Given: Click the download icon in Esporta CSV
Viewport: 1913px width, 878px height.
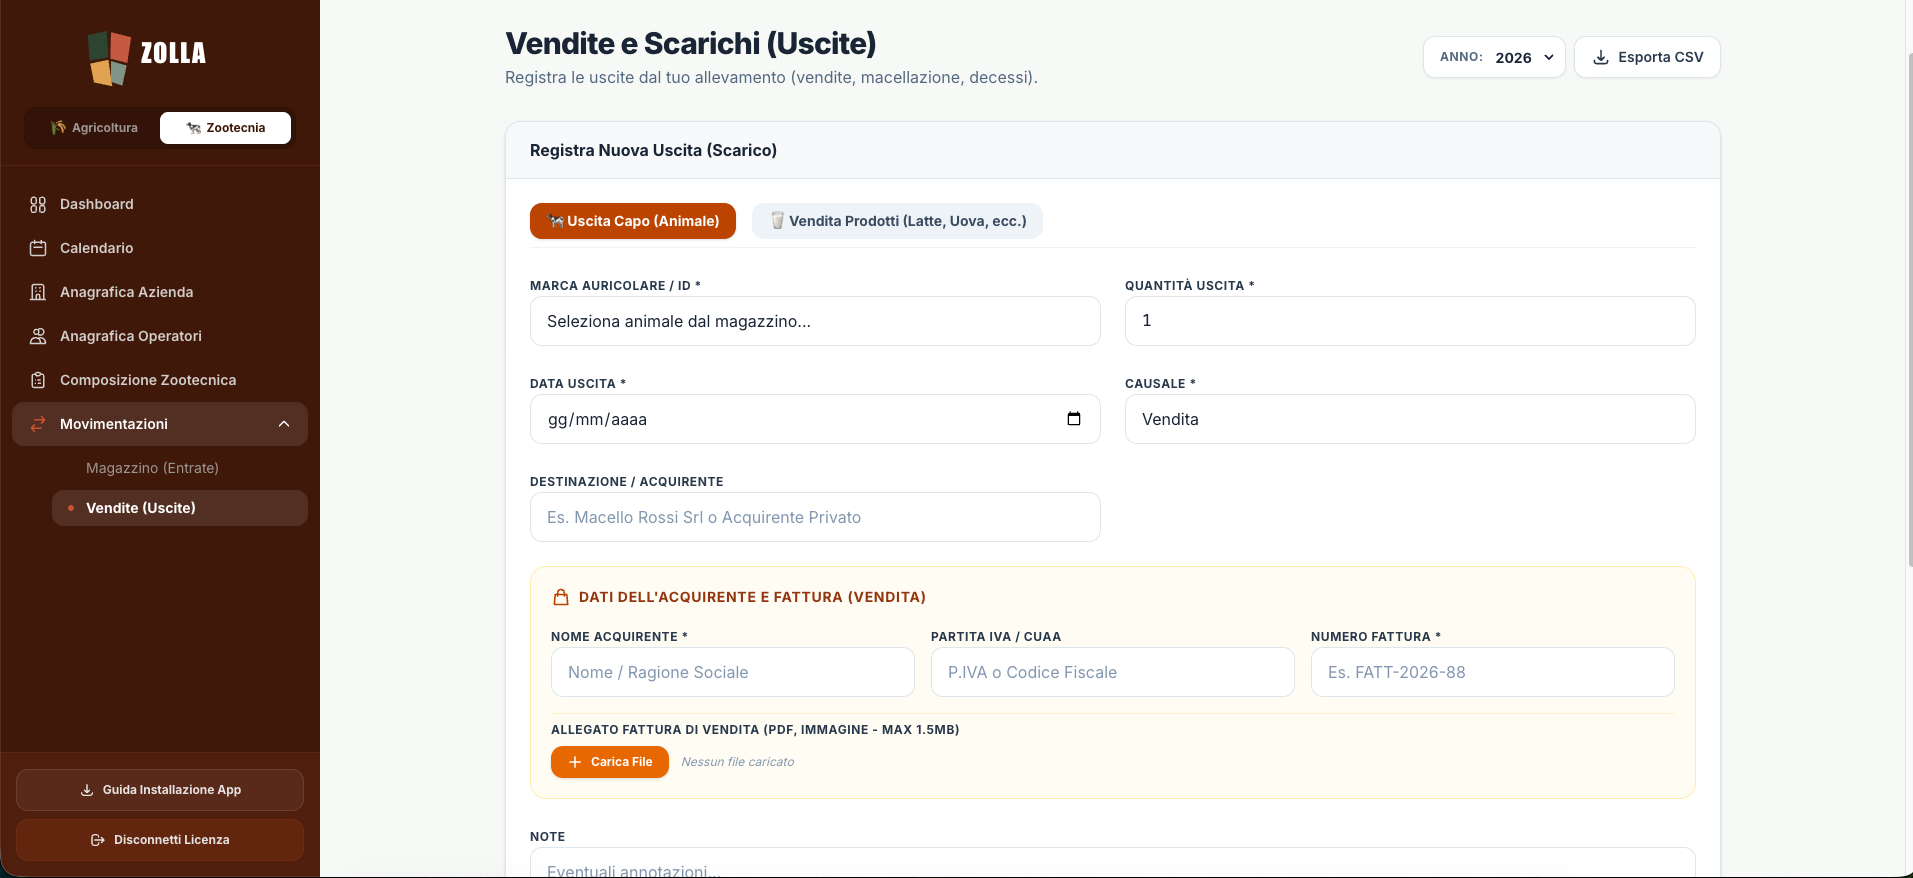Looking at the screenshot, I should pos(1600,57).
